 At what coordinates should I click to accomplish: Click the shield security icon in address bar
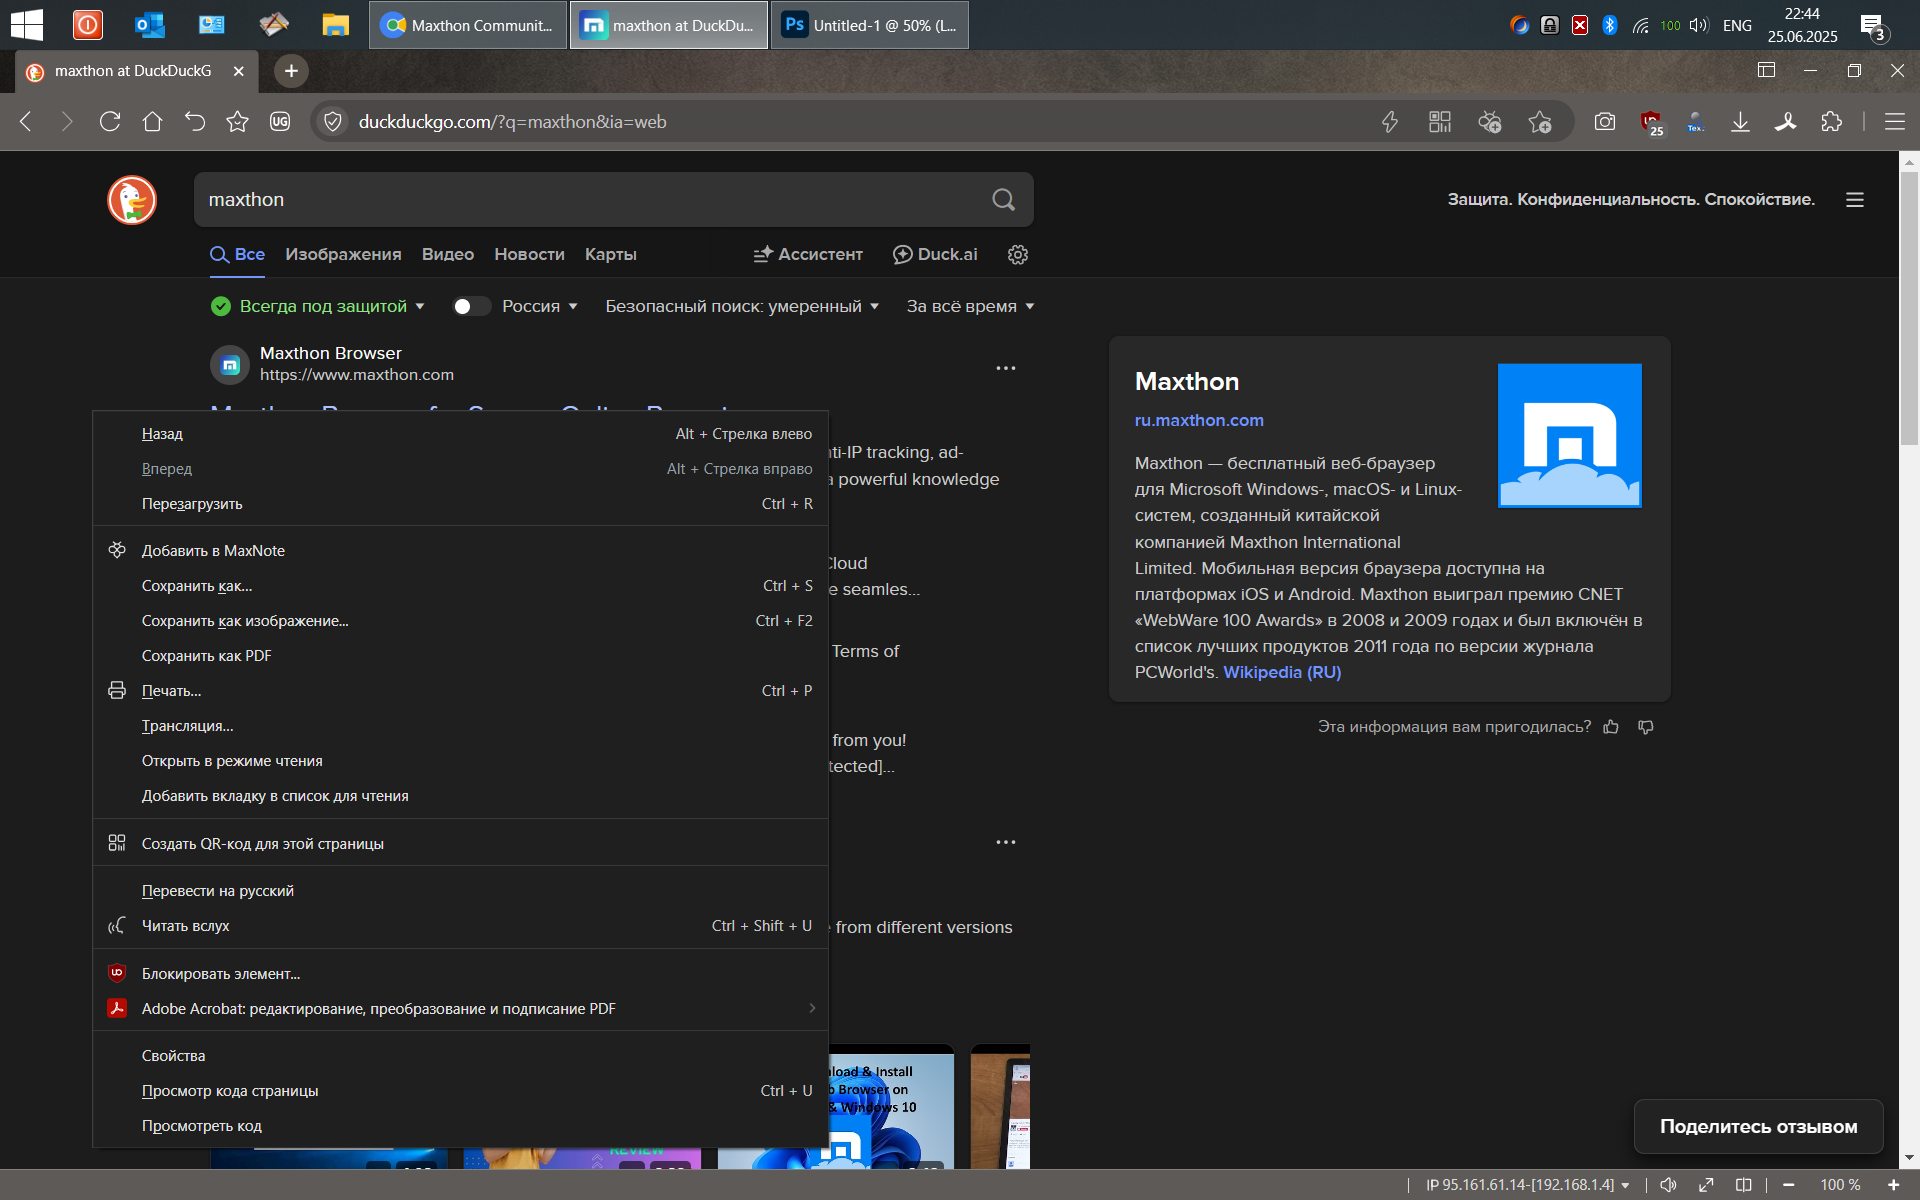click(333, 122)
